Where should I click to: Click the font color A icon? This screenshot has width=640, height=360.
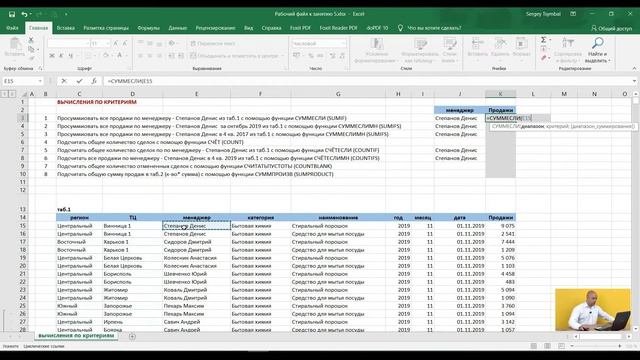[x=120, y=56]
